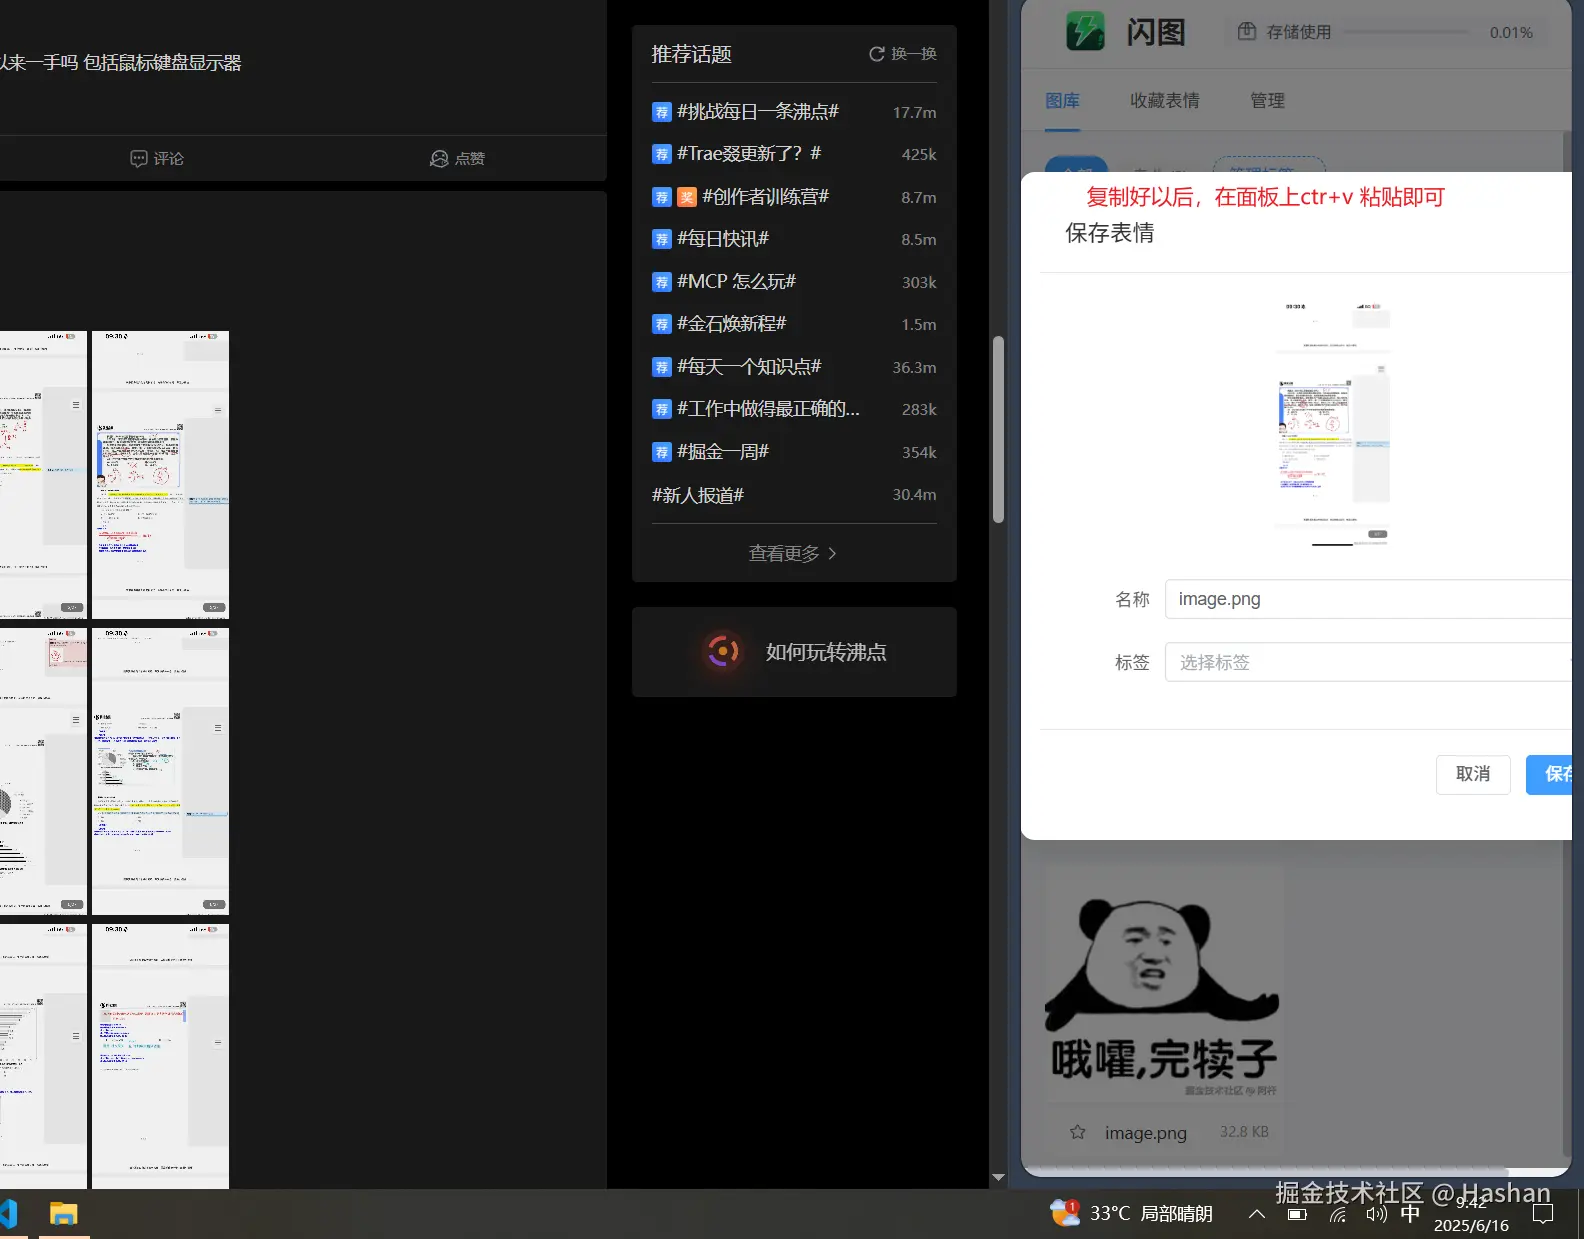
Task: Show hidden system tray icons chevron
Action: tap(1257, 1214)
